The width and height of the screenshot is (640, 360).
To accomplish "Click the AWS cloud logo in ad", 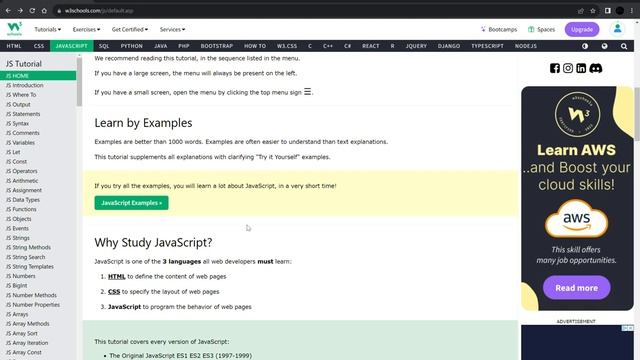I will pos(576,219).
